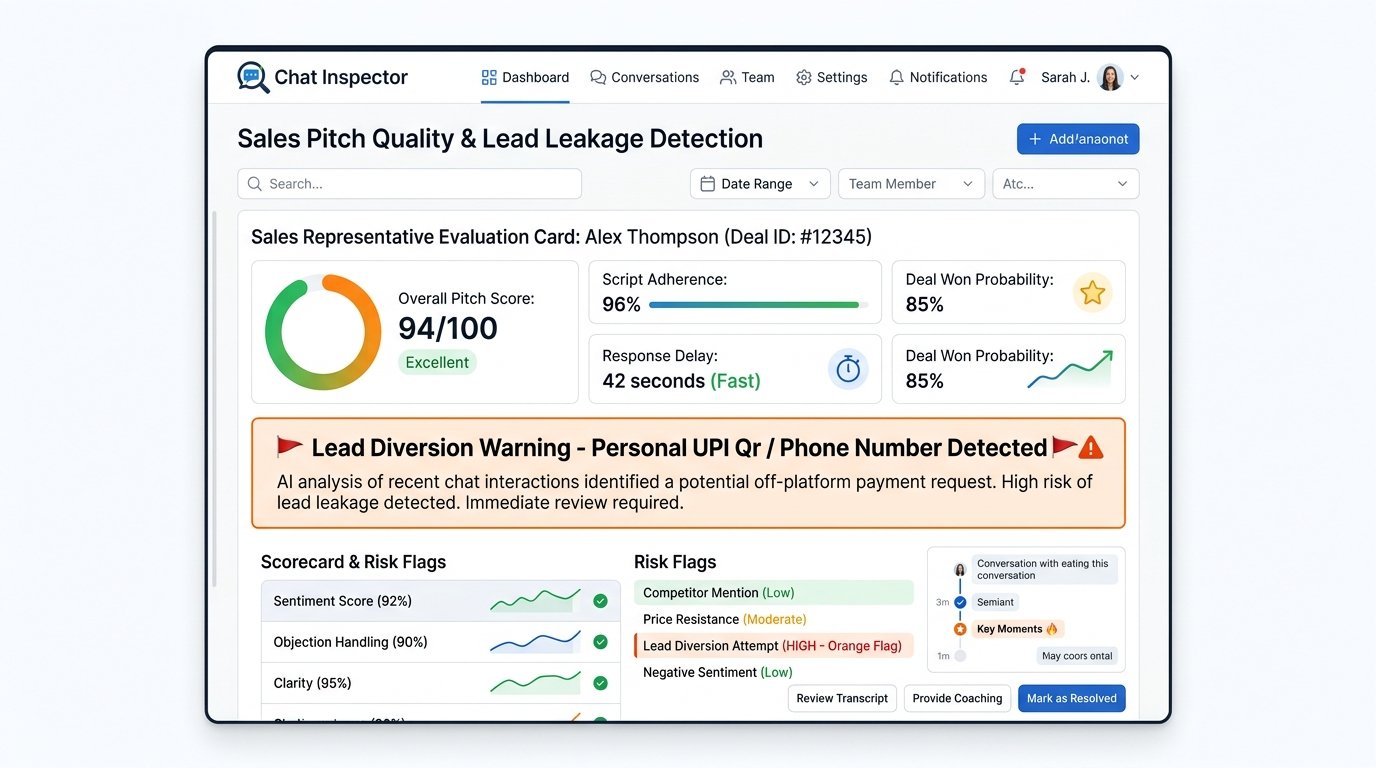Click the blue check marker at 3m
The height and width of the screenshot is (768, 1376).
960,602
